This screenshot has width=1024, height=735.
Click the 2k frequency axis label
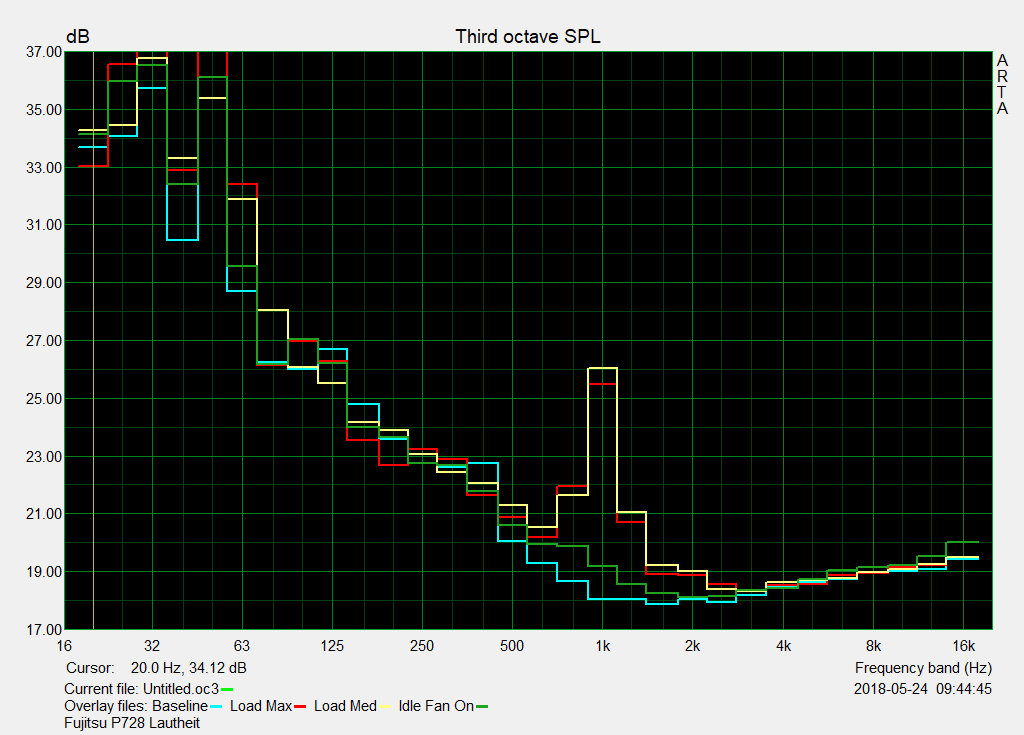coord(692,646)
